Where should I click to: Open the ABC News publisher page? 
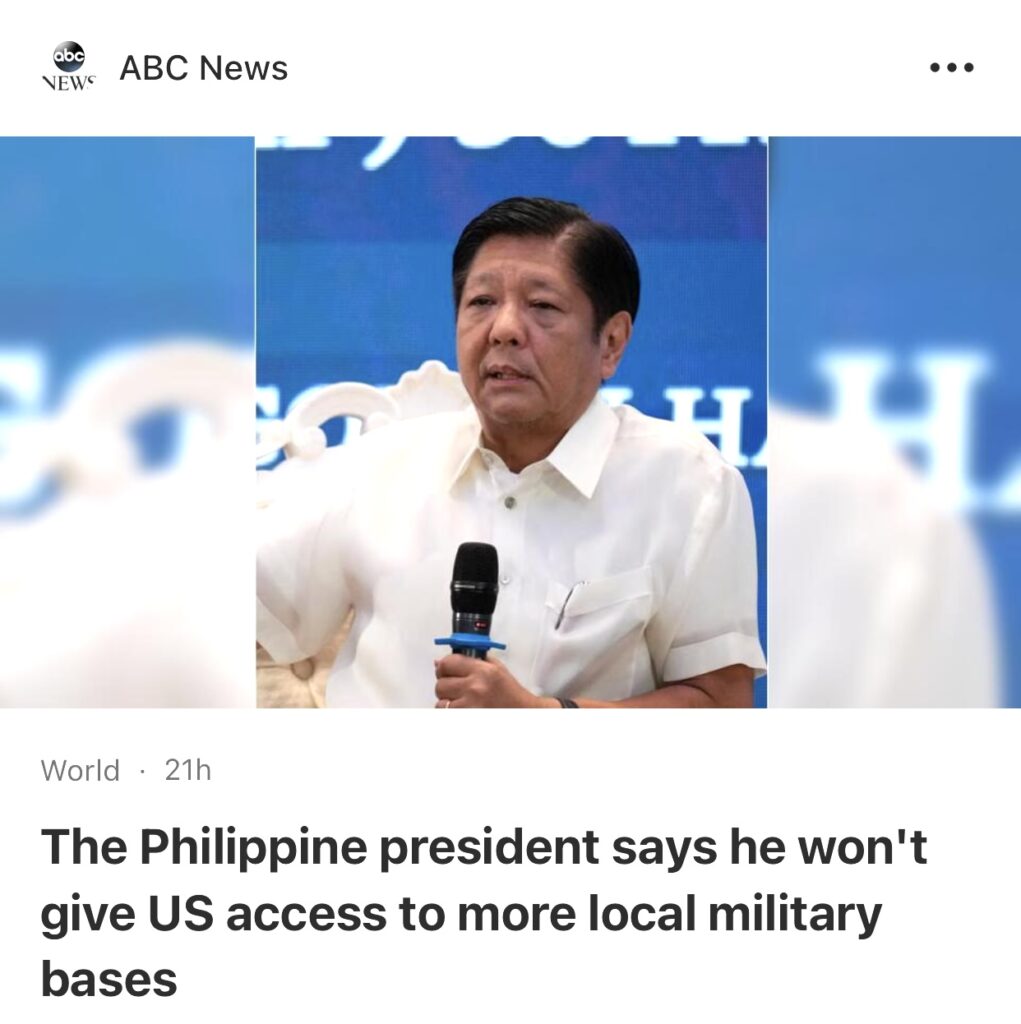(x=203, y=68)
